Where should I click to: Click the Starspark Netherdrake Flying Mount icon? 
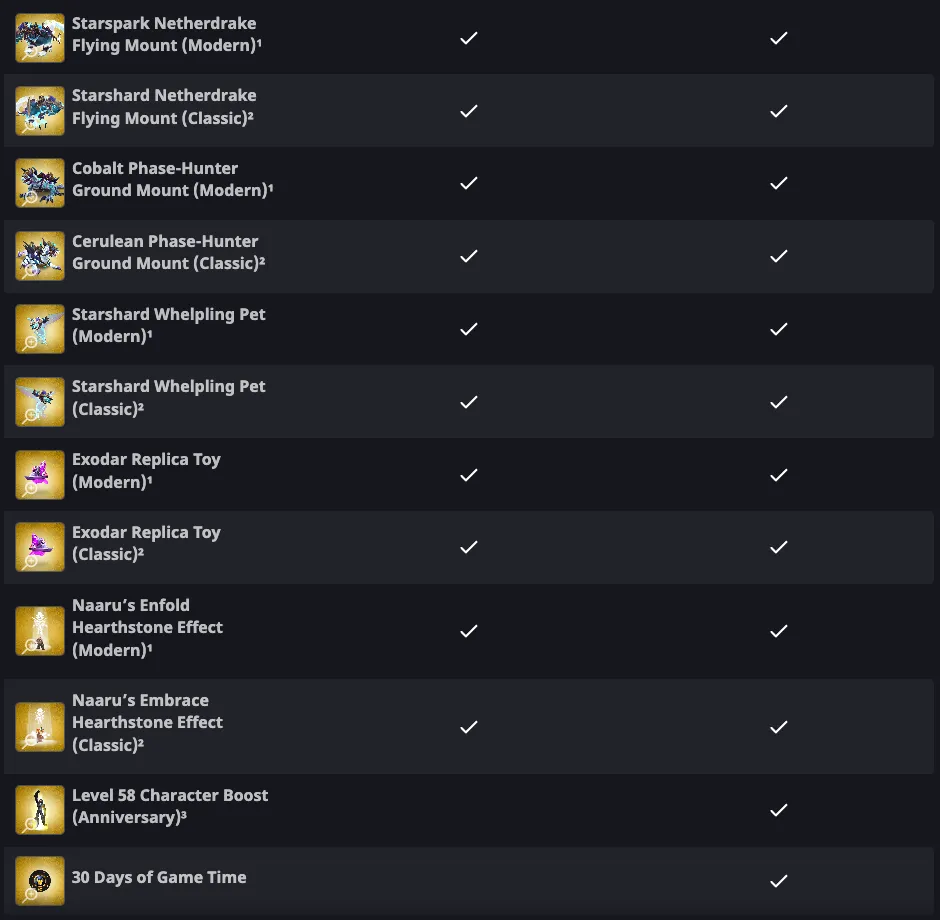pos(40,38)
